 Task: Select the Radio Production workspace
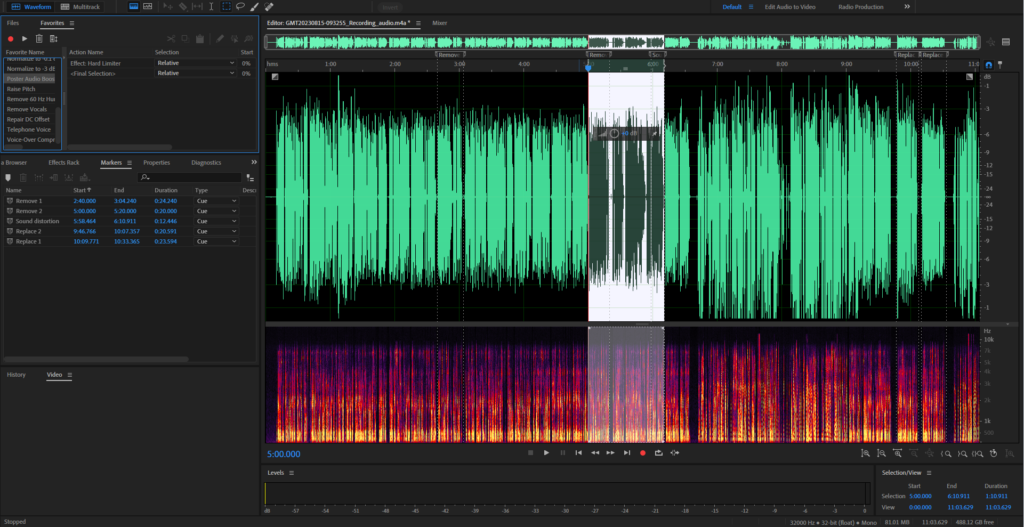click(859, 7)
